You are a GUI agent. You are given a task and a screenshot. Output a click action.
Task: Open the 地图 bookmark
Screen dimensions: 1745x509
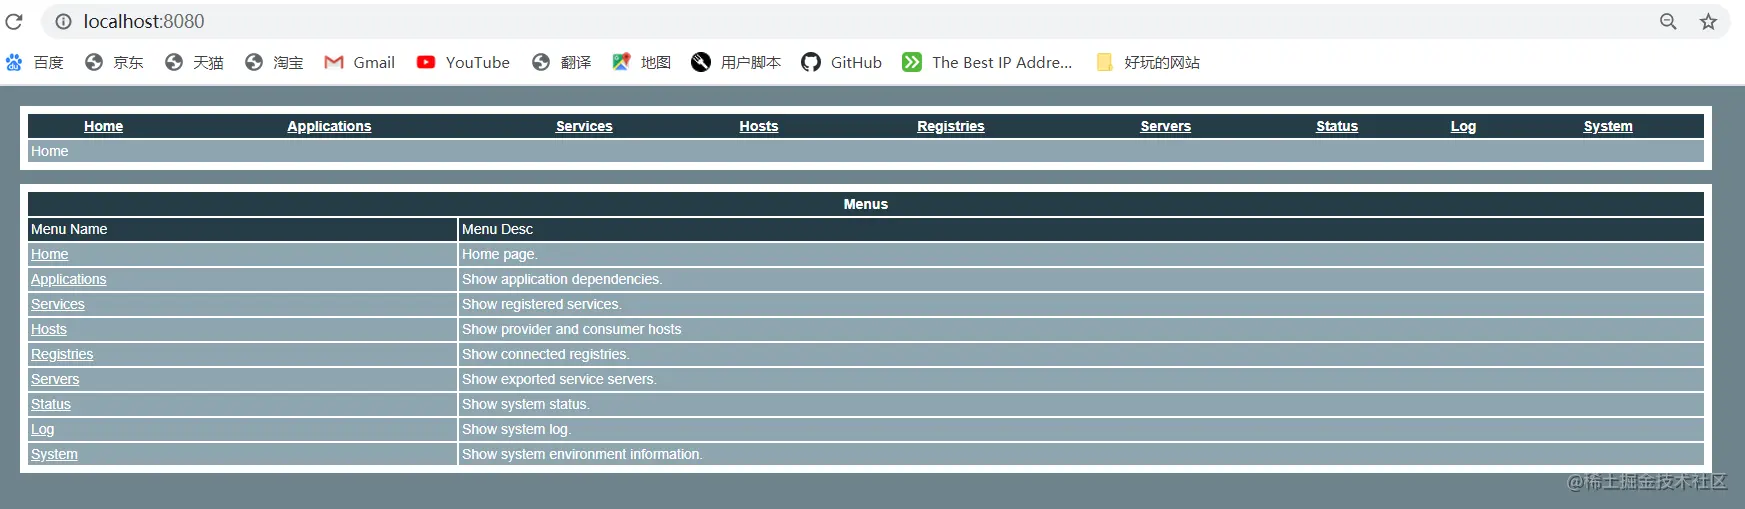click(641, 62)
